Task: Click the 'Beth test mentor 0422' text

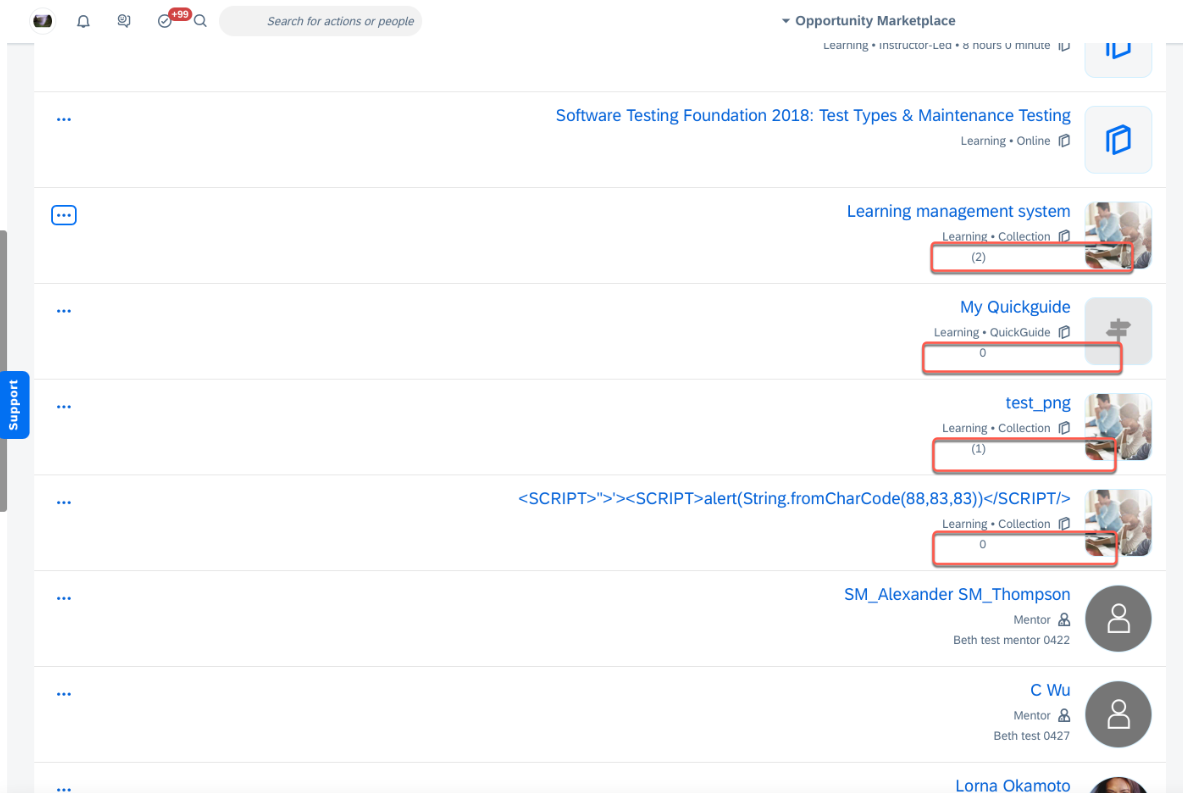Action: coord(1011,641)
